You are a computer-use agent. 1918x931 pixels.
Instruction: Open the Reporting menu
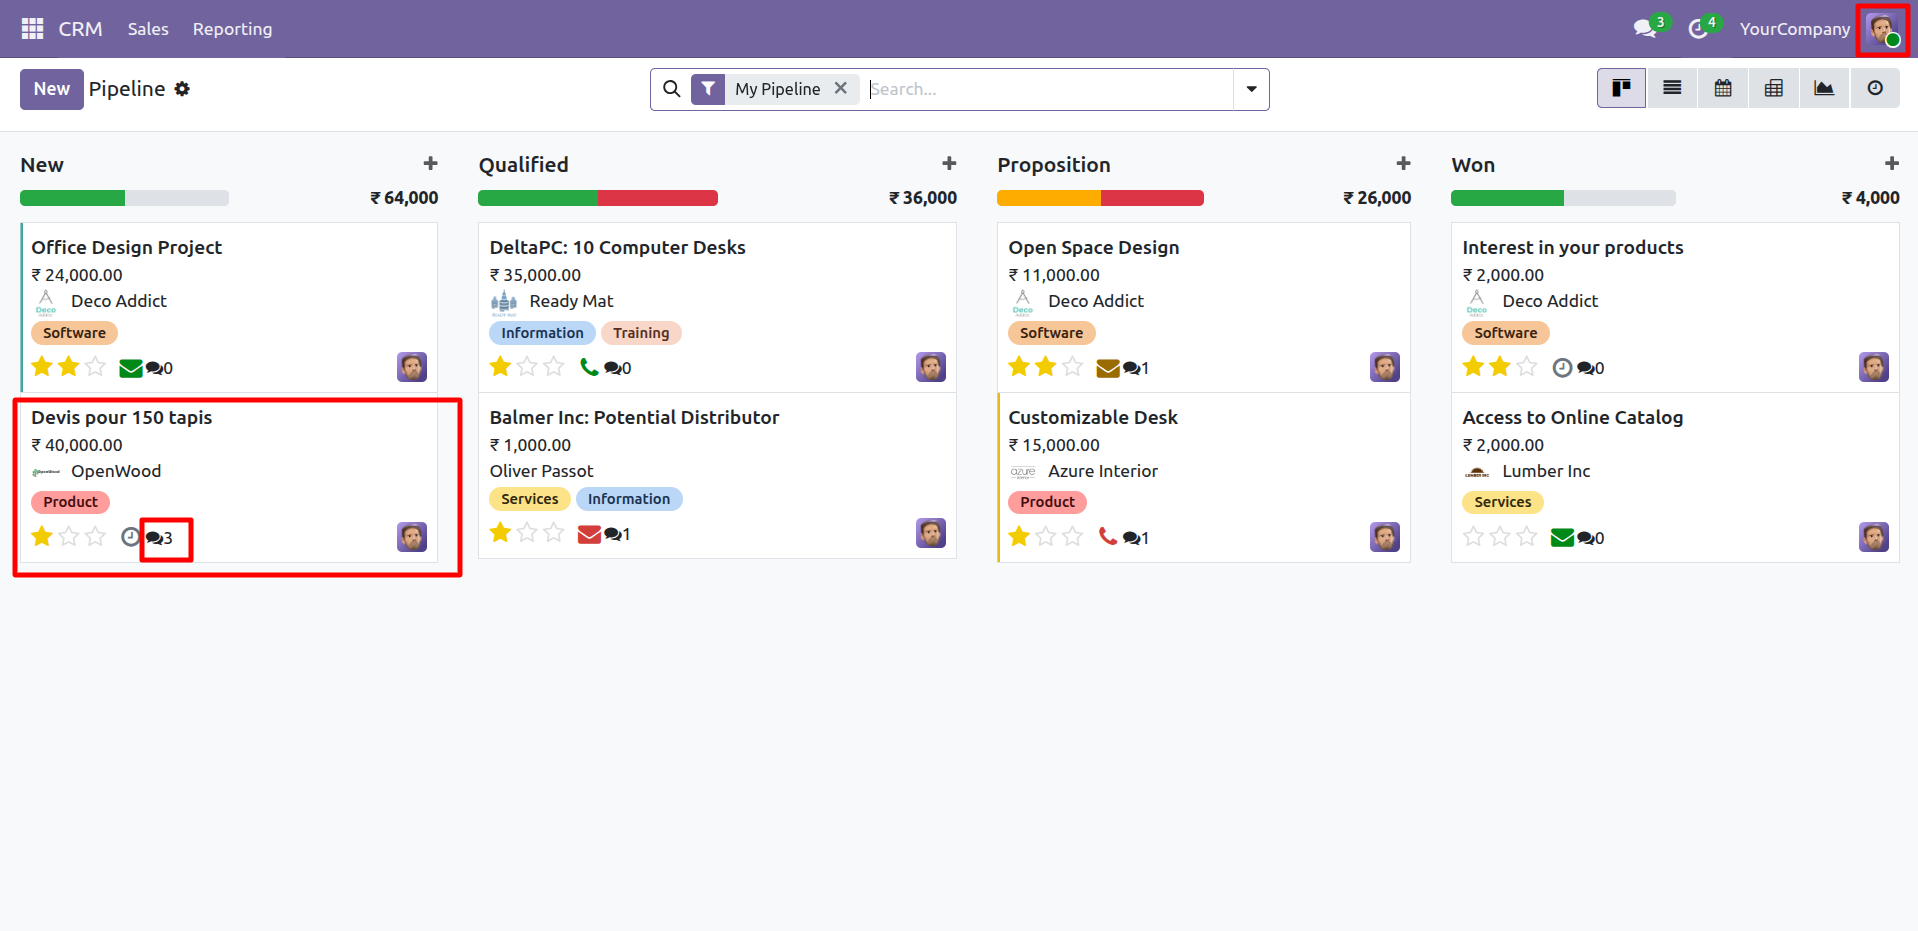(x=232, y=29)
